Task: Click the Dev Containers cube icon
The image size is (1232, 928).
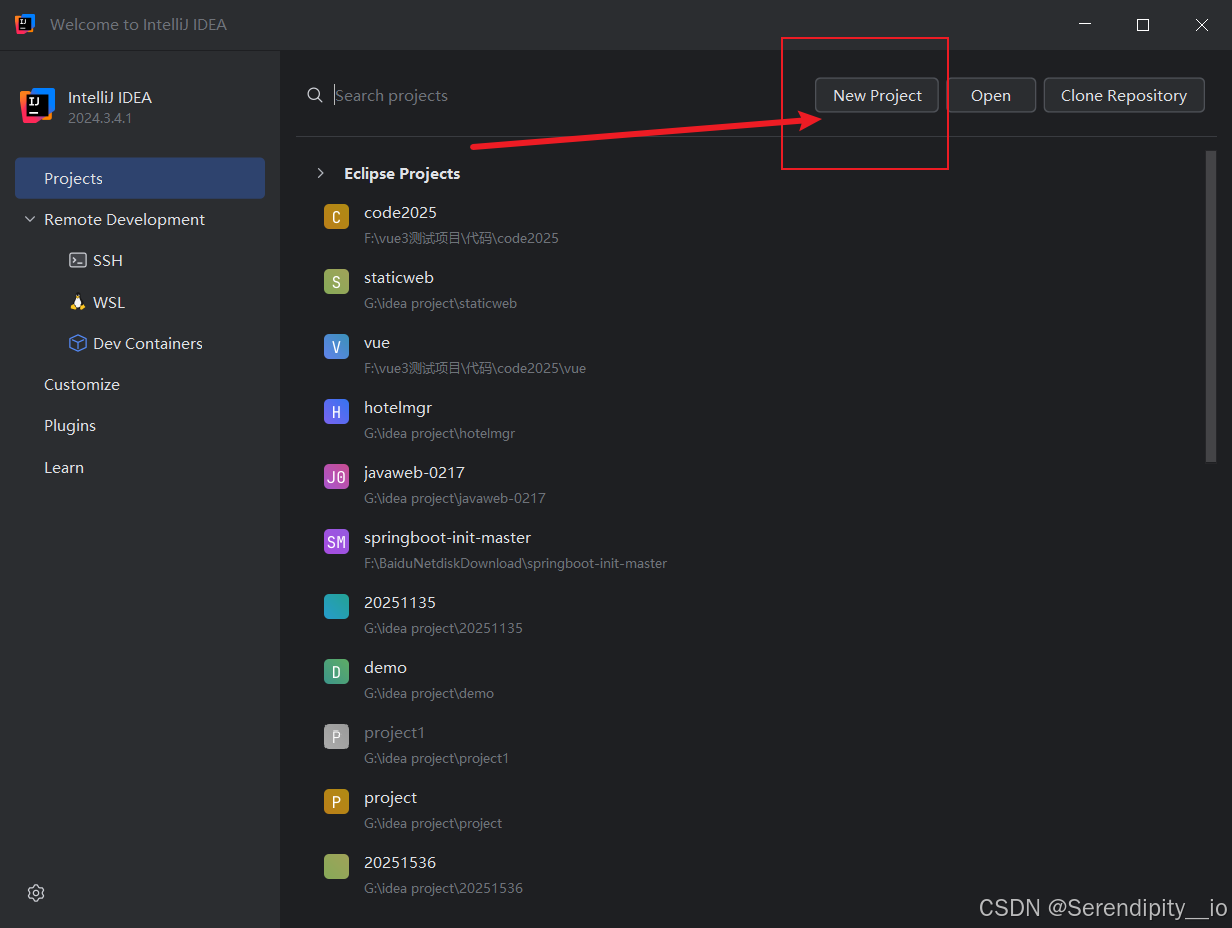Action: click(77, 343)
